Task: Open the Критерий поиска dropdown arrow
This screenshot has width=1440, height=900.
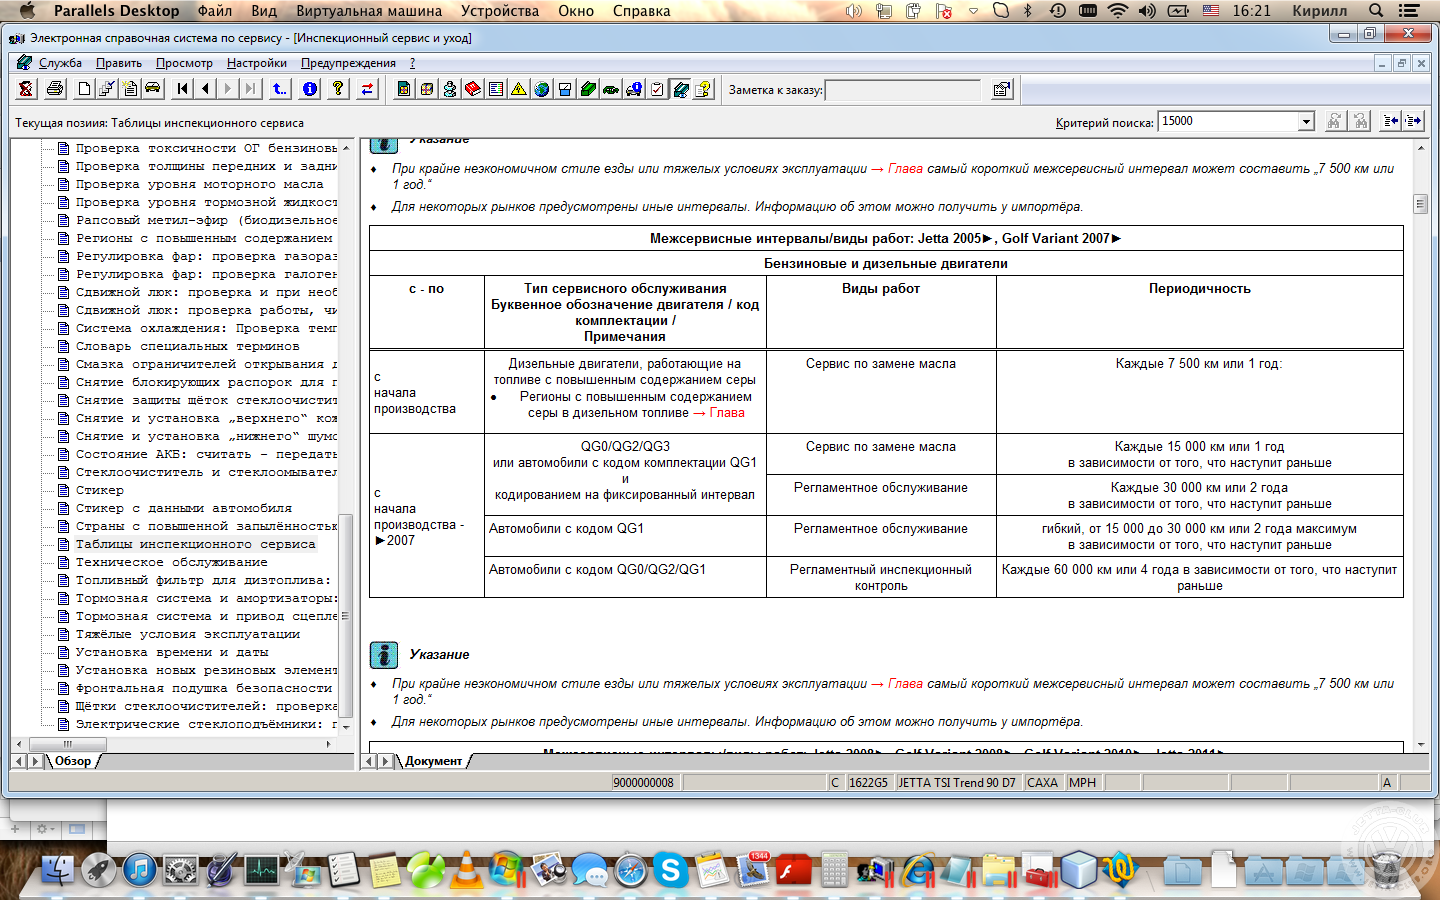Action: 1305,122
